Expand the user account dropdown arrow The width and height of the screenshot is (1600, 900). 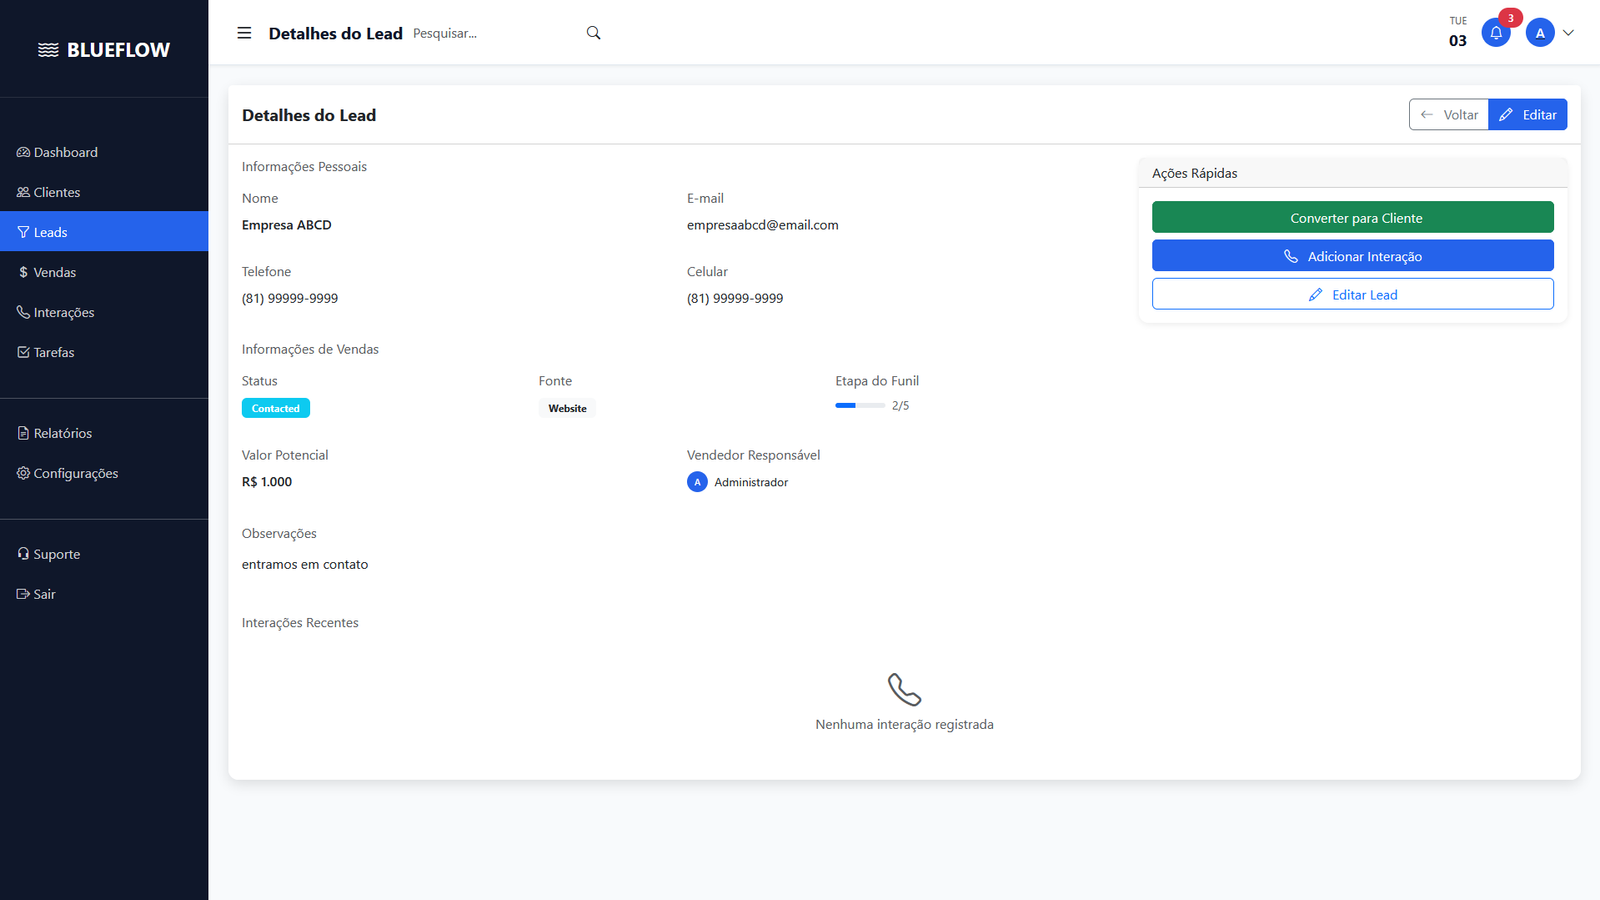tap(1569, 32)
